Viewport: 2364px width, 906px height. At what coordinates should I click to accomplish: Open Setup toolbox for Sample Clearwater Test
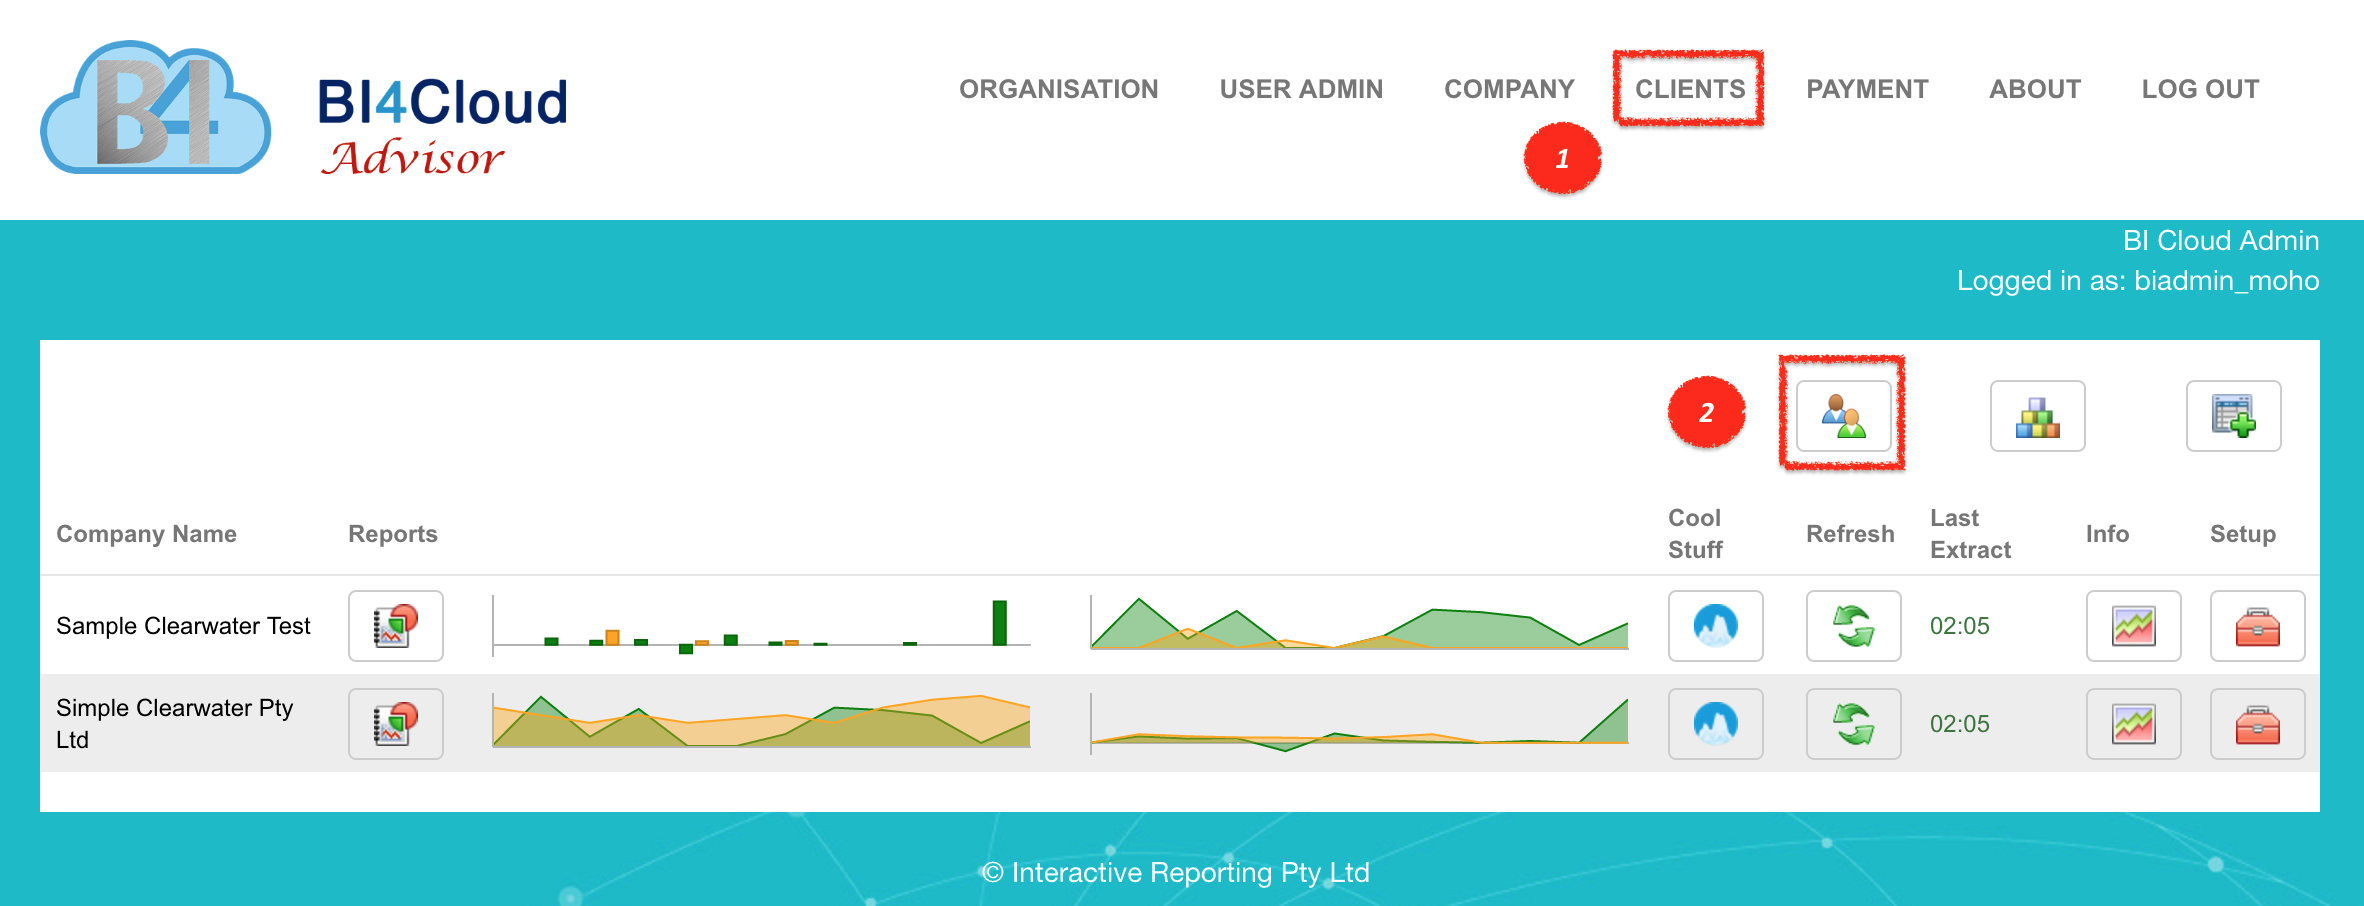pos(2257,626)
